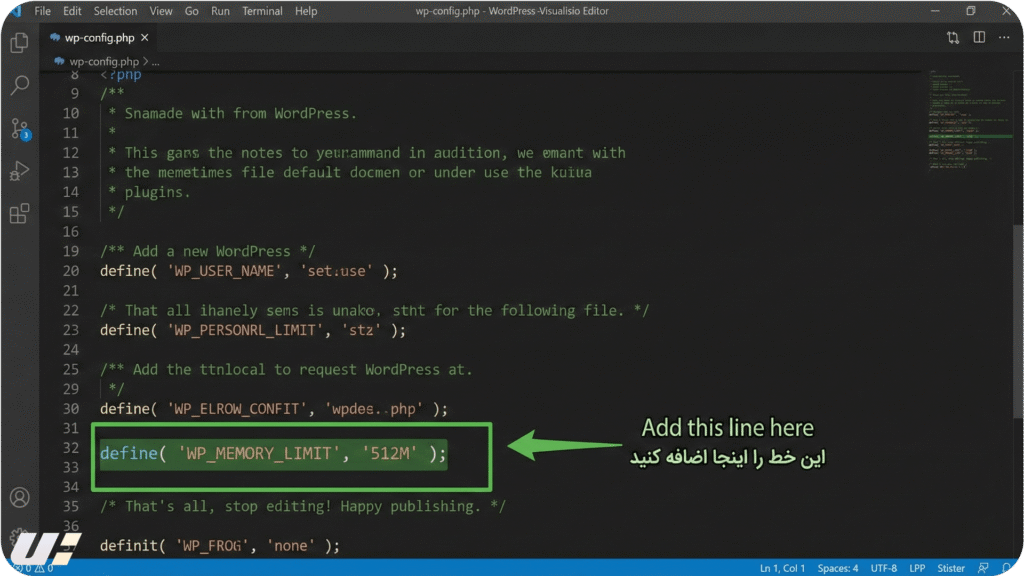The width and height of the screenshot is (1024, 576).
Task: Open the Explorer panel icon
Action: (x=18, y=44)
